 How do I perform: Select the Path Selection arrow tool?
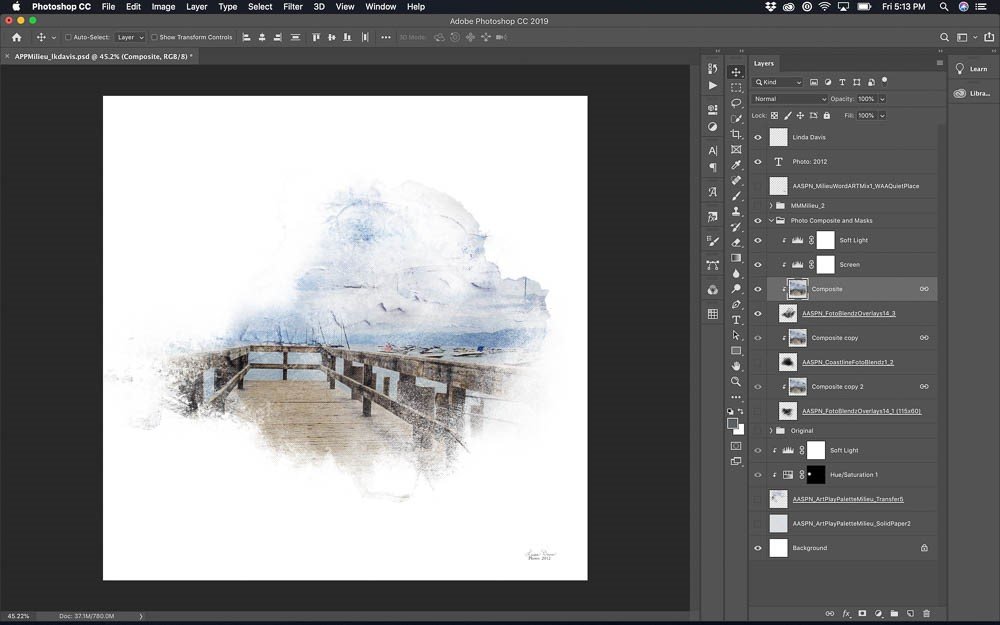click(736, 335)
